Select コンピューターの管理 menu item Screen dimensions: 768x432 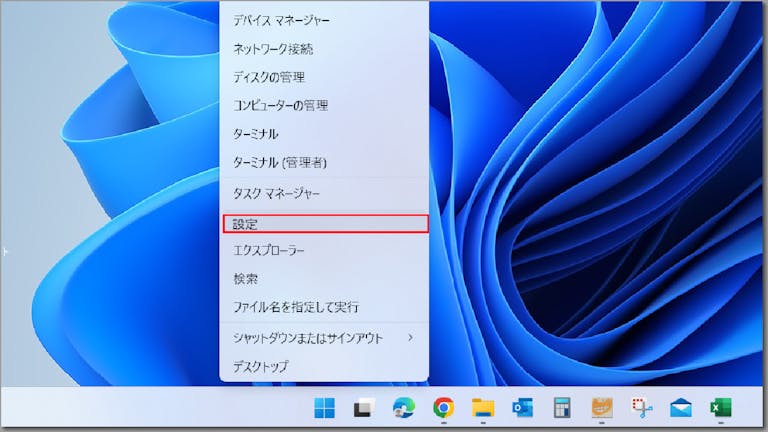click(324, 105)
